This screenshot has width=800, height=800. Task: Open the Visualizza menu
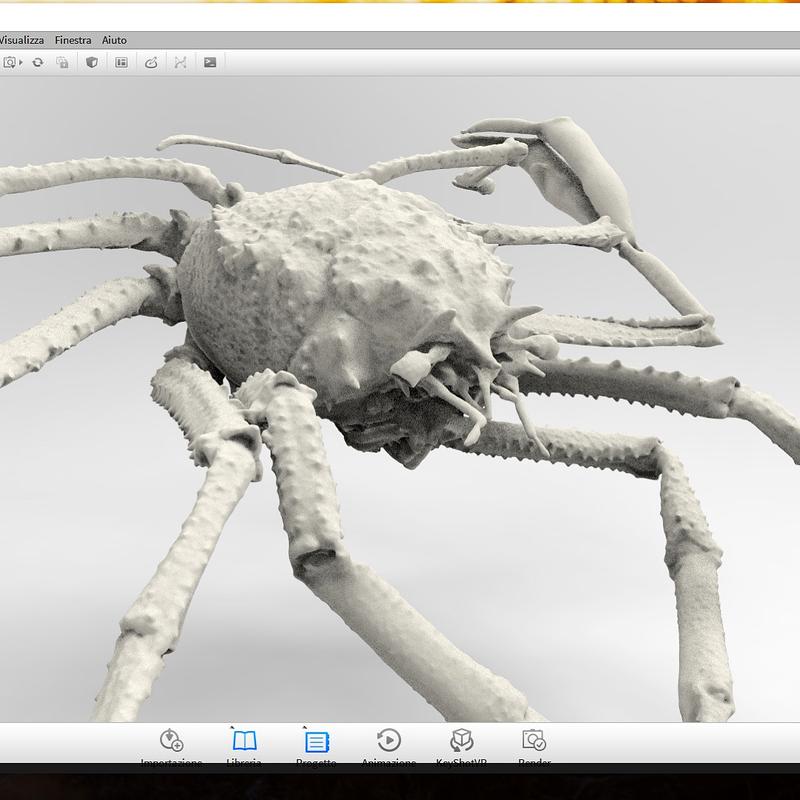coord(22,40)
